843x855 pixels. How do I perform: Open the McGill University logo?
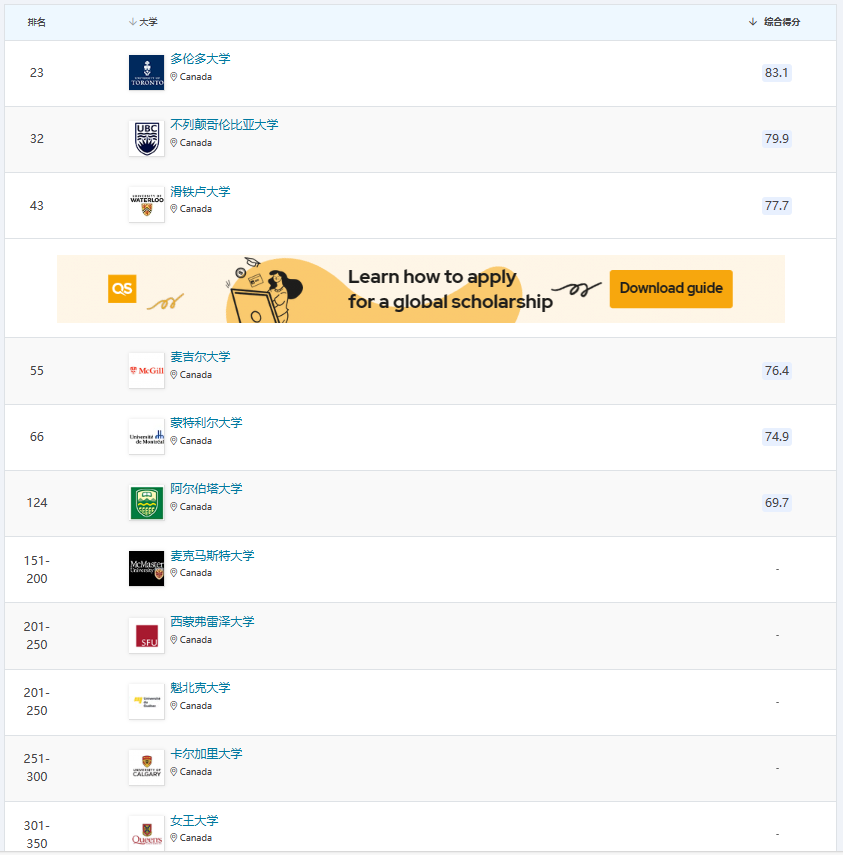(x=146, y=370)
